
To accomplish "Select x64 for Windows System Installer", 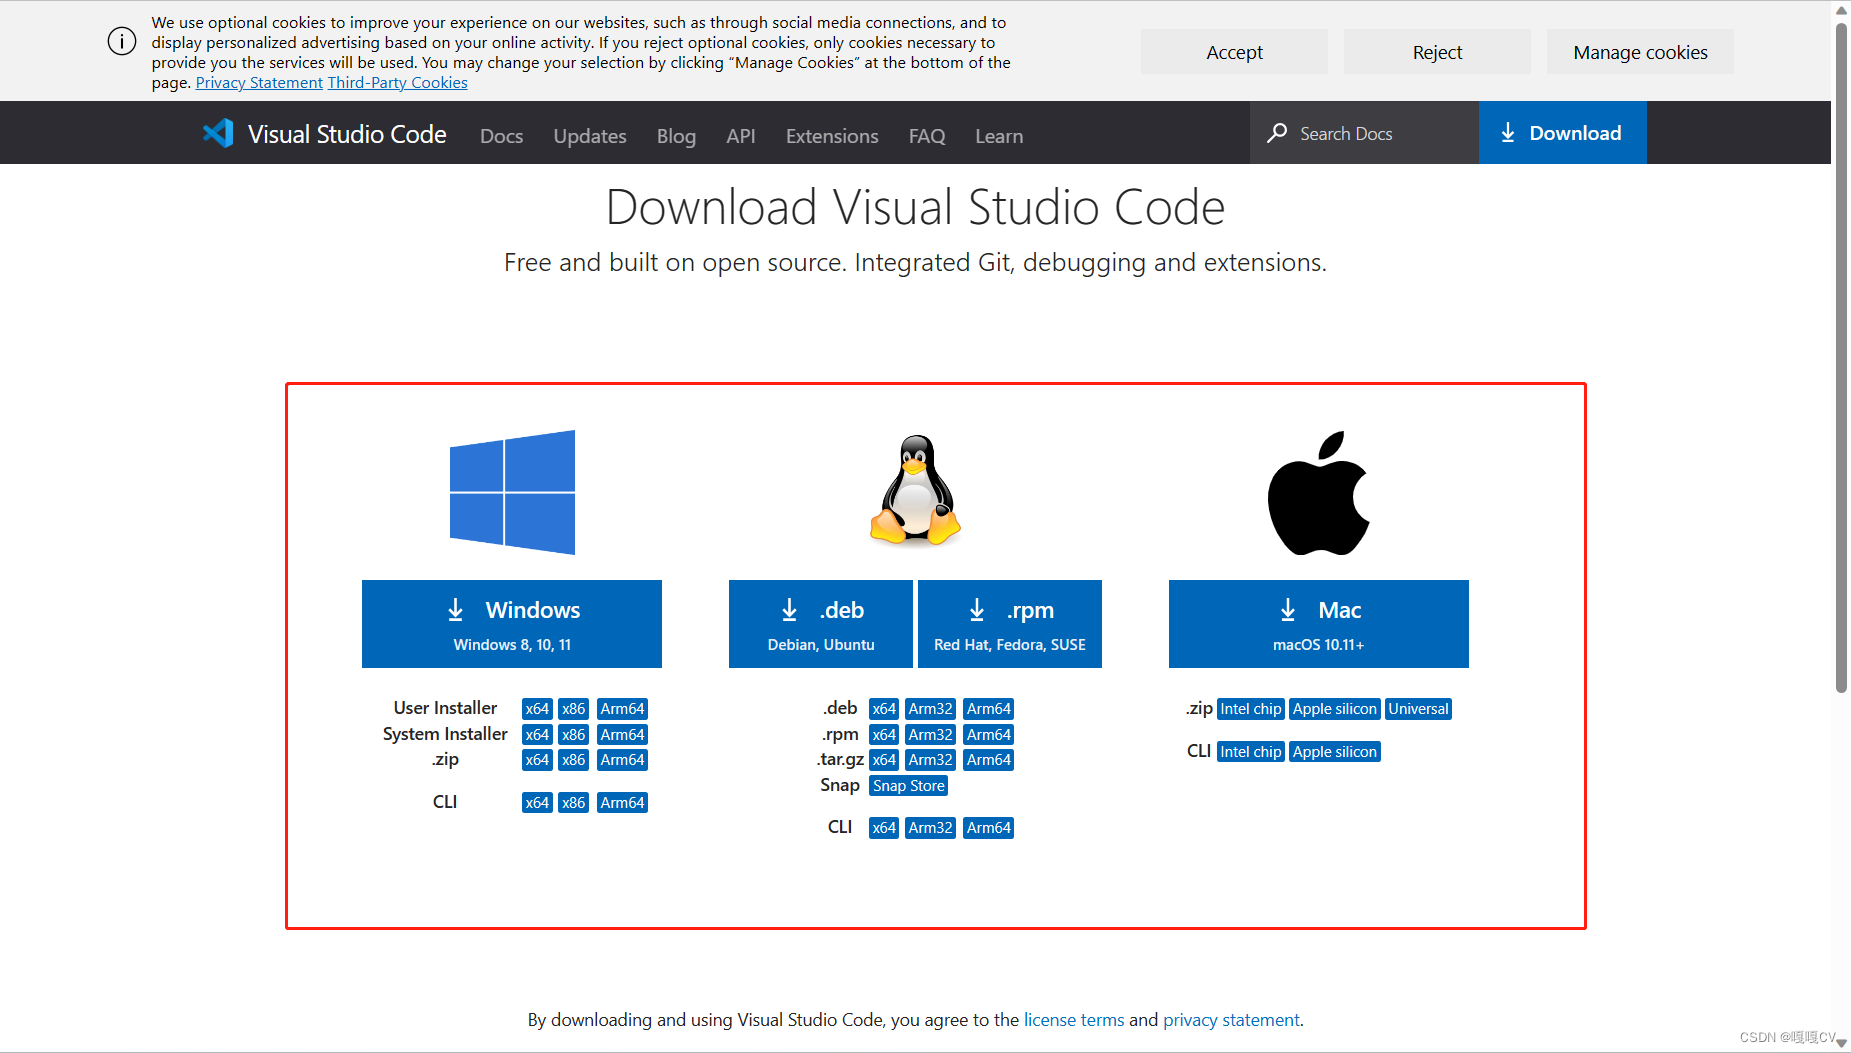I will tap(537, 735).
